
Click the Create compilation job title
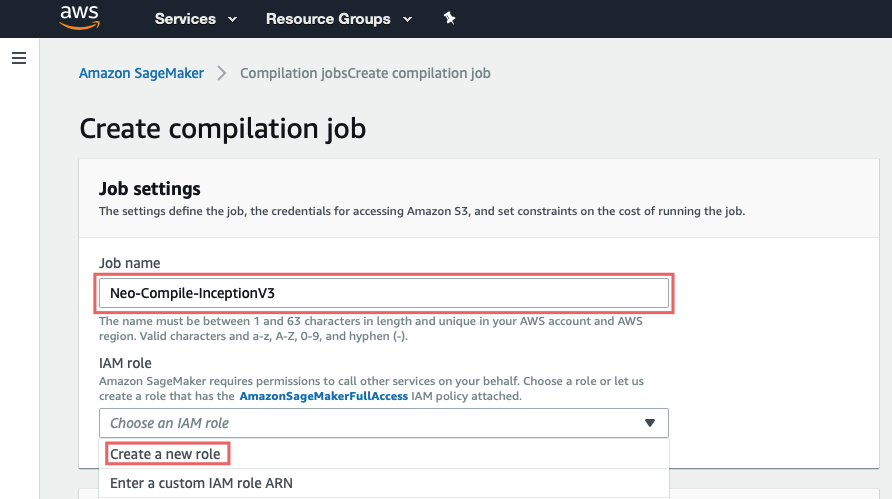pyautogui.click(x=222, y=128)
